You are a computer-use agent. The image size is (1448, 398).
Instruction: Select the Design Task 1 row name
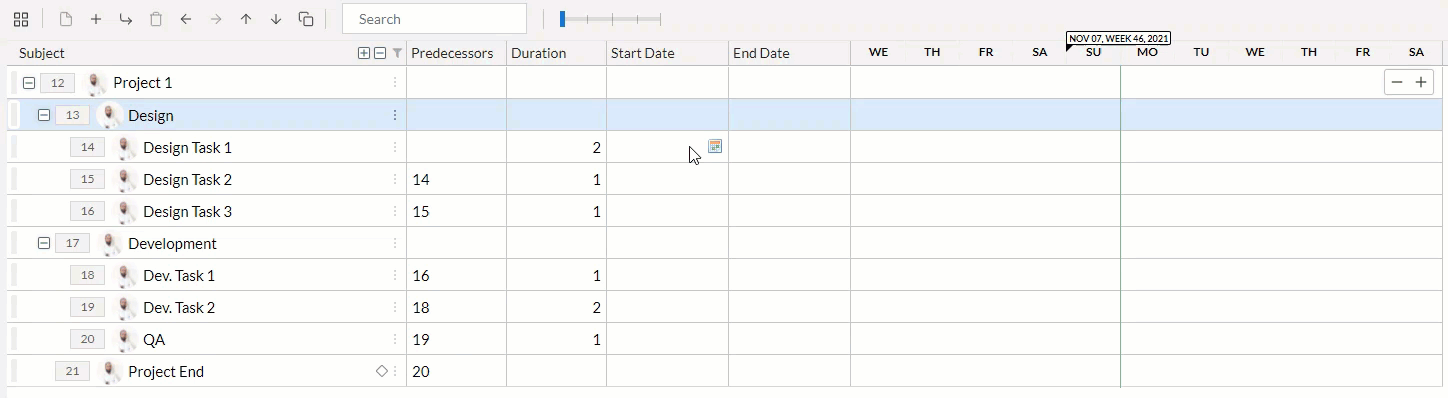pos(187,147)
